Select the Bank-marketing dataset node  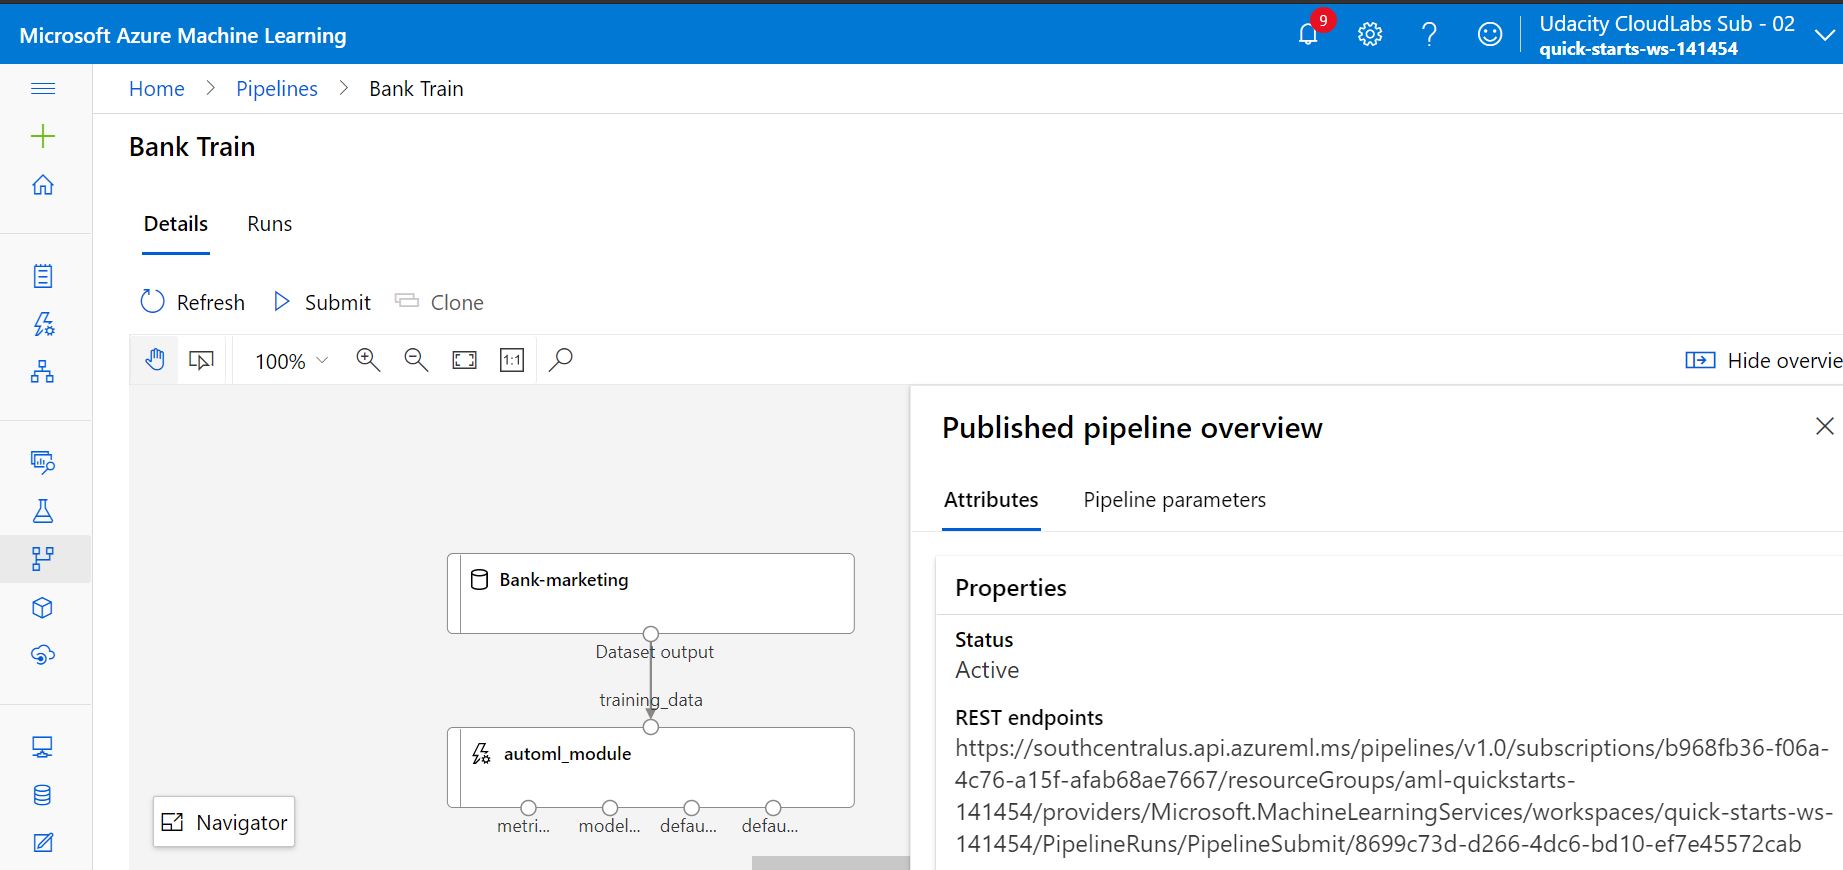(x=650, y=593)
